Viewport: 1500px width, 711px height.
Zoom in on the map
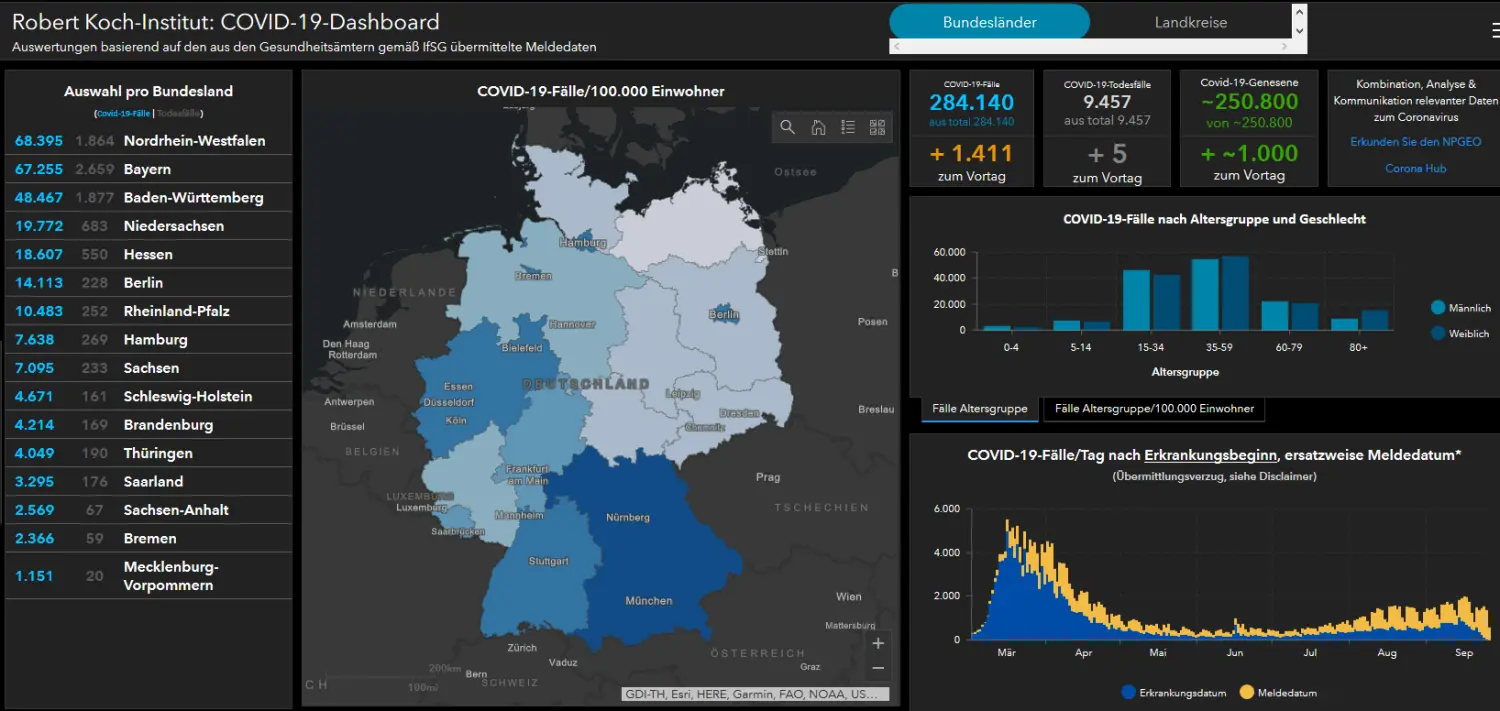(x=878, y=643)
